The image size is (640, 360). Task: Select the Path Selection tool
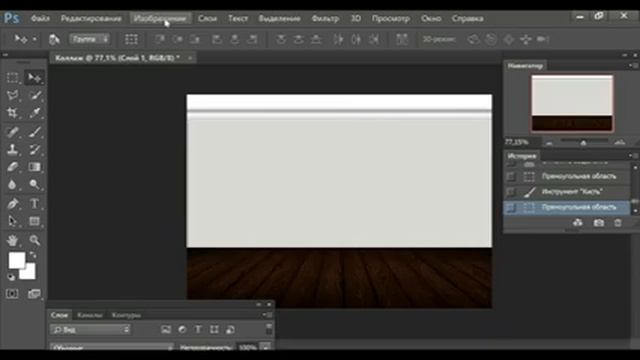pyautogui.click(x=12, y=221)
